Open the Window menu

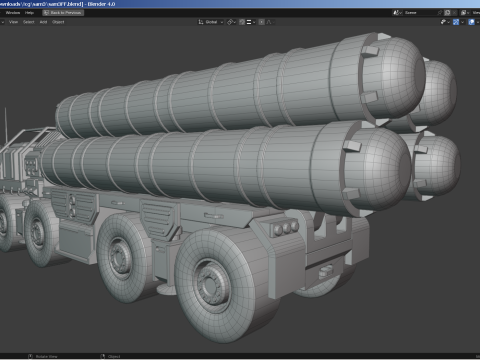[13, 13]
